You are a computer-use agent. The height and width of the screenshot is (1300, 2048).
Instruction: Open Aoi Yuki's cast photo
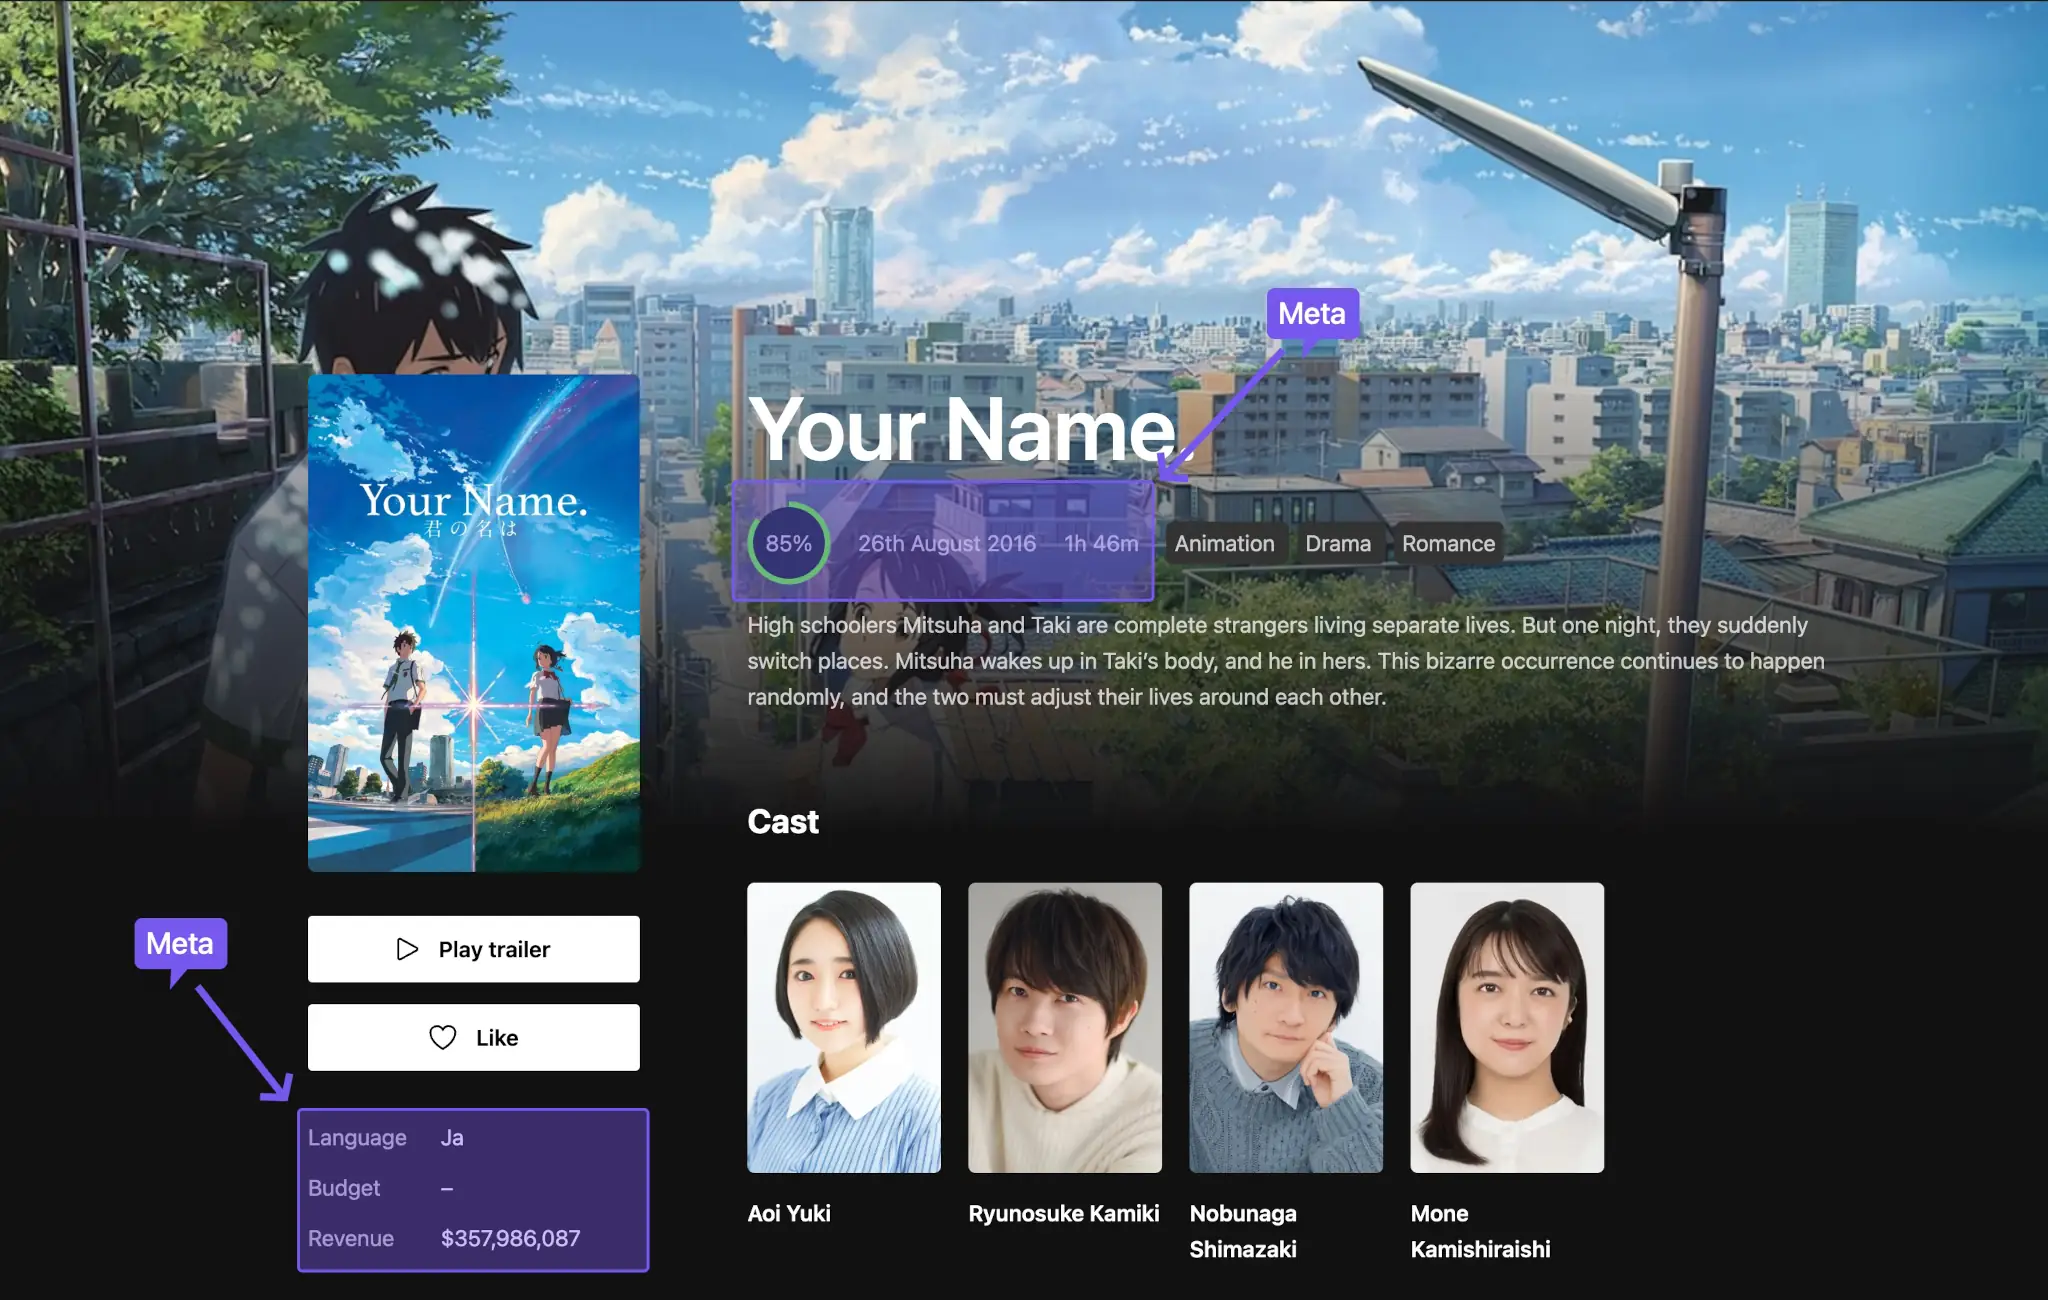point(844,1027)
